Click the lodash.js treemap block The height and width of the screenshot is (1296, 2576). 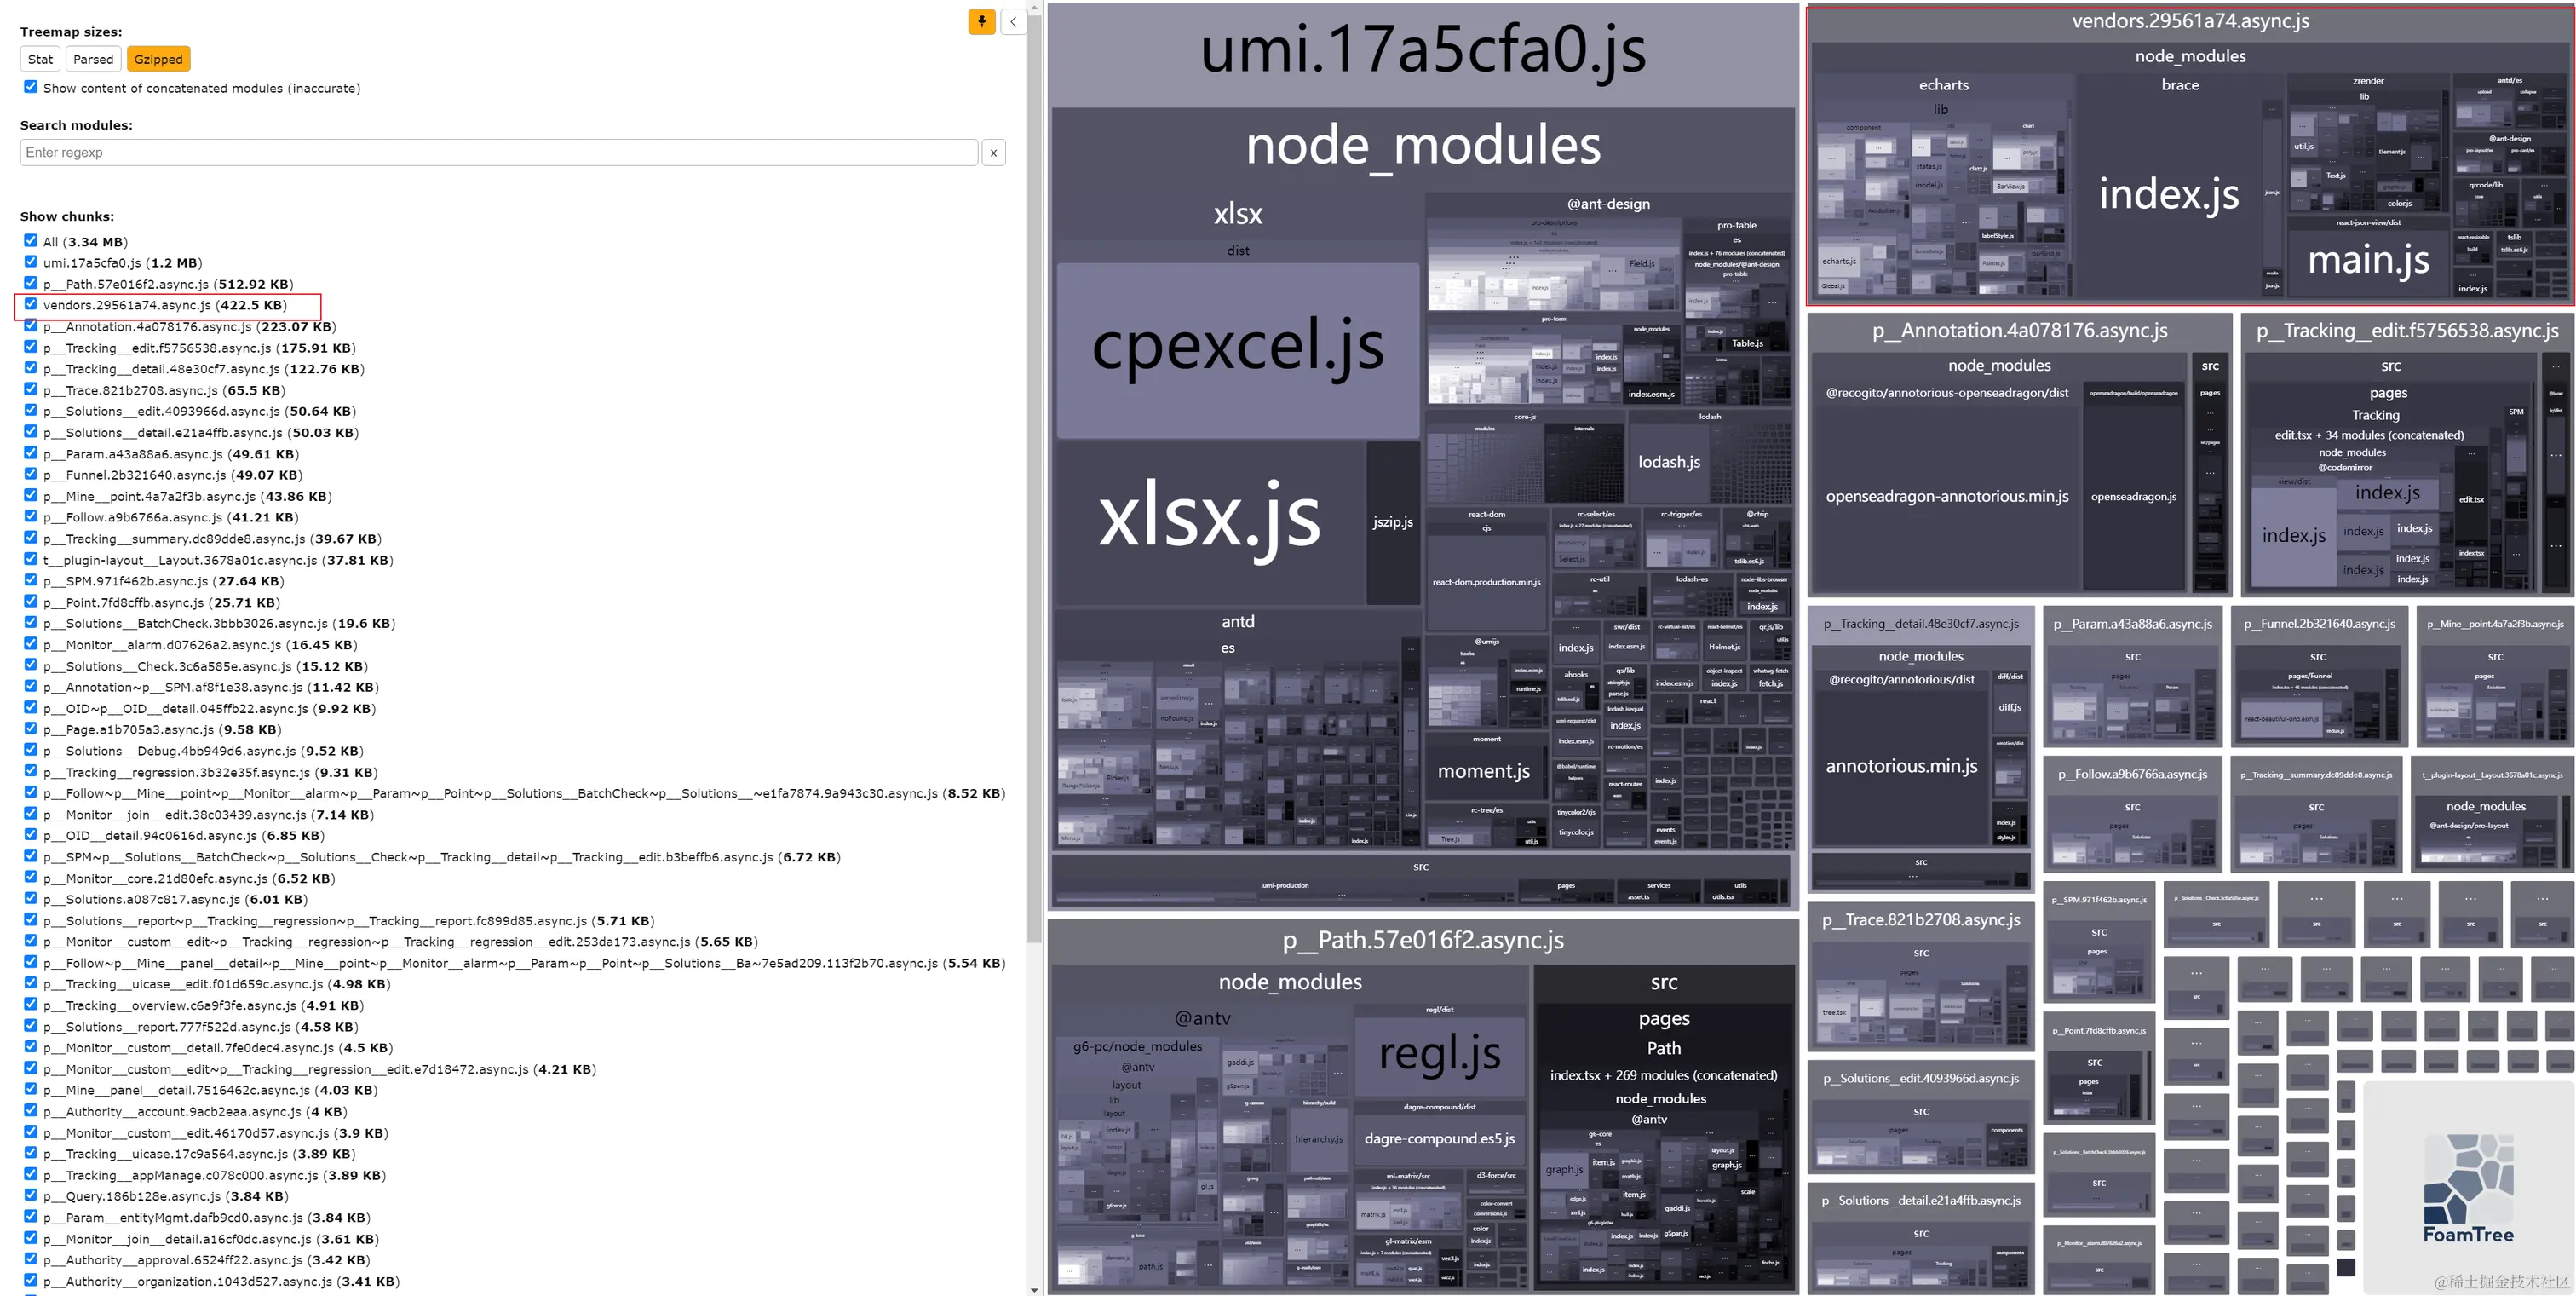[x=1668, y=462]
